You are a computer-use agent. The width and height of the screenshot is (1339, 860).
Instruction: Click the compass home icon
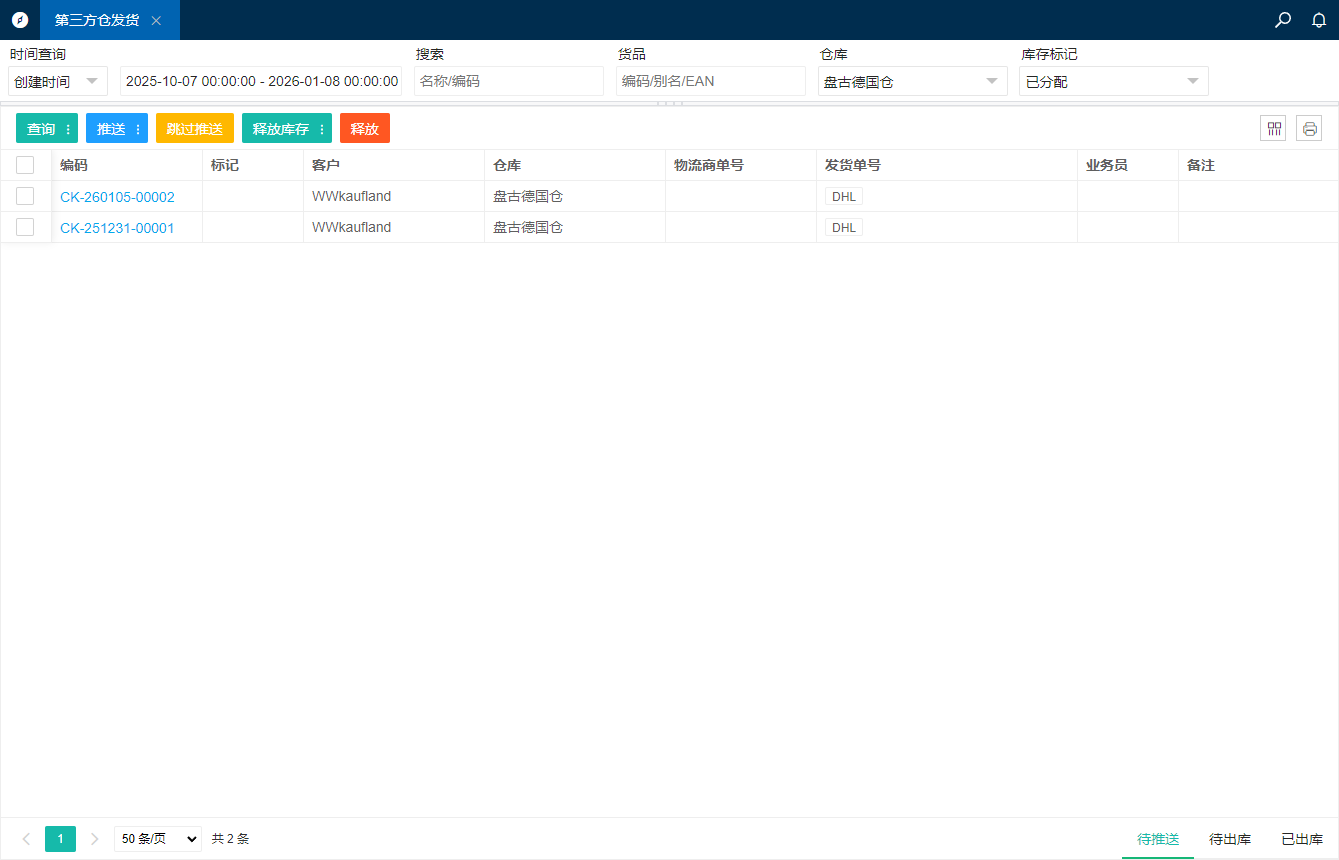[x=20, y=20]
